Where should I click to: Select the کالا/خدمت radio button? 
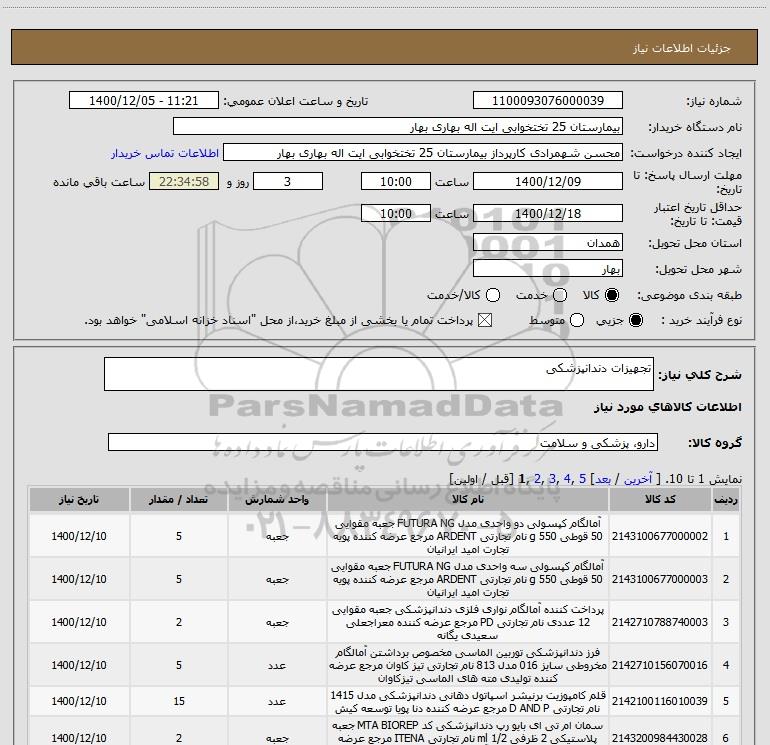[x=493, y=295]
